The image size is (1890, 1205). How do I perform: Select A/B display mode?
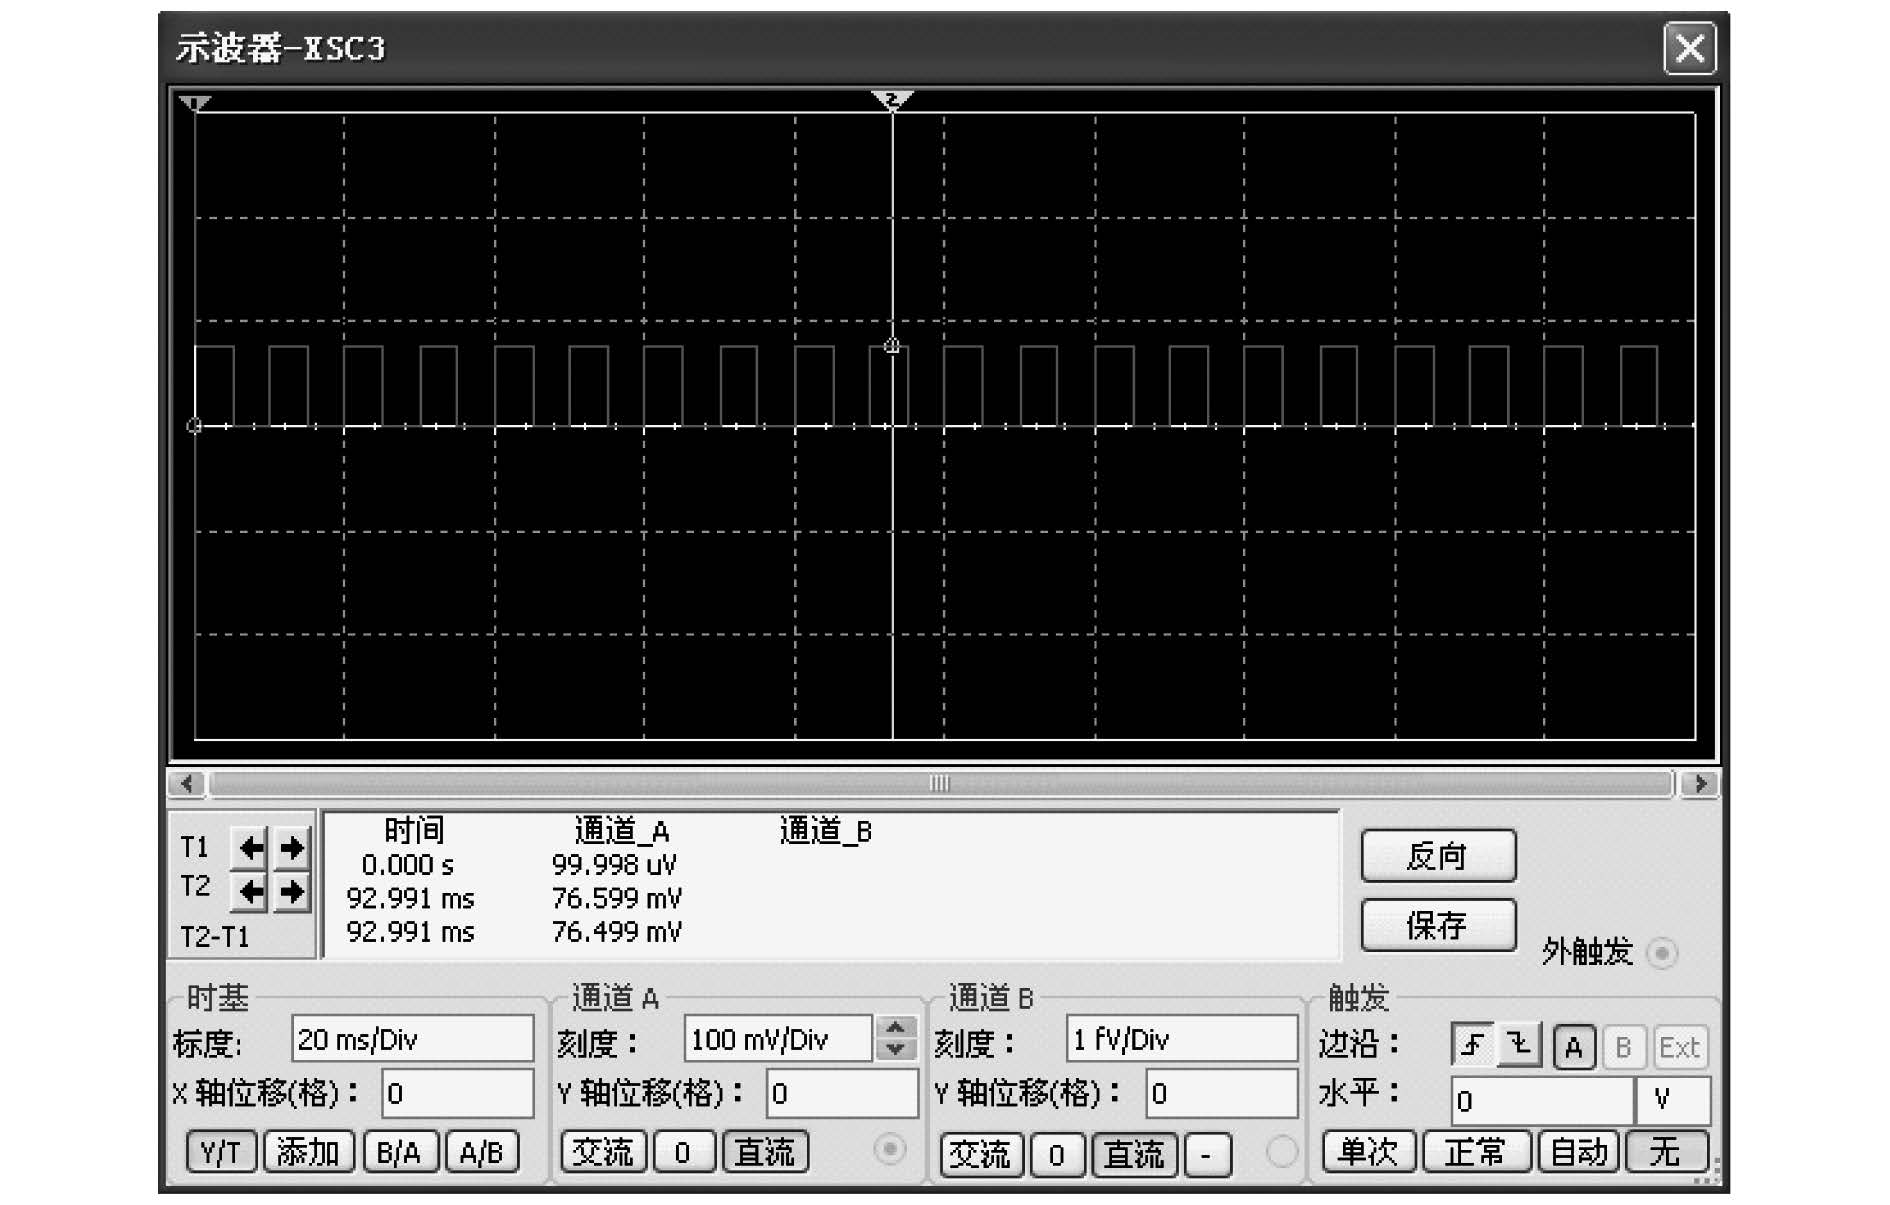pyautogui.click(x=482, y=1152)
